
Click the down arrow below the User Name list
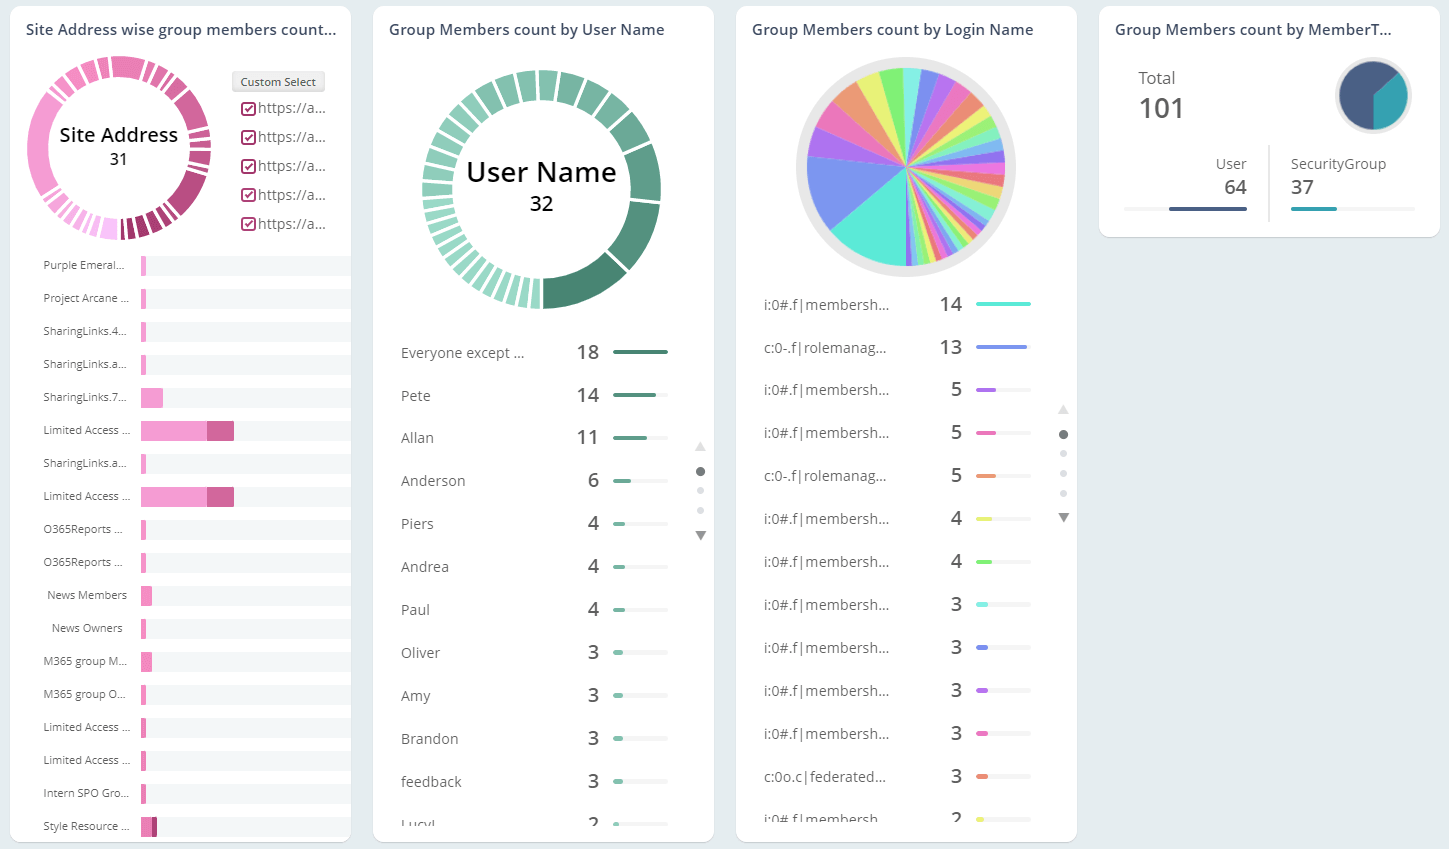(700, 535)
